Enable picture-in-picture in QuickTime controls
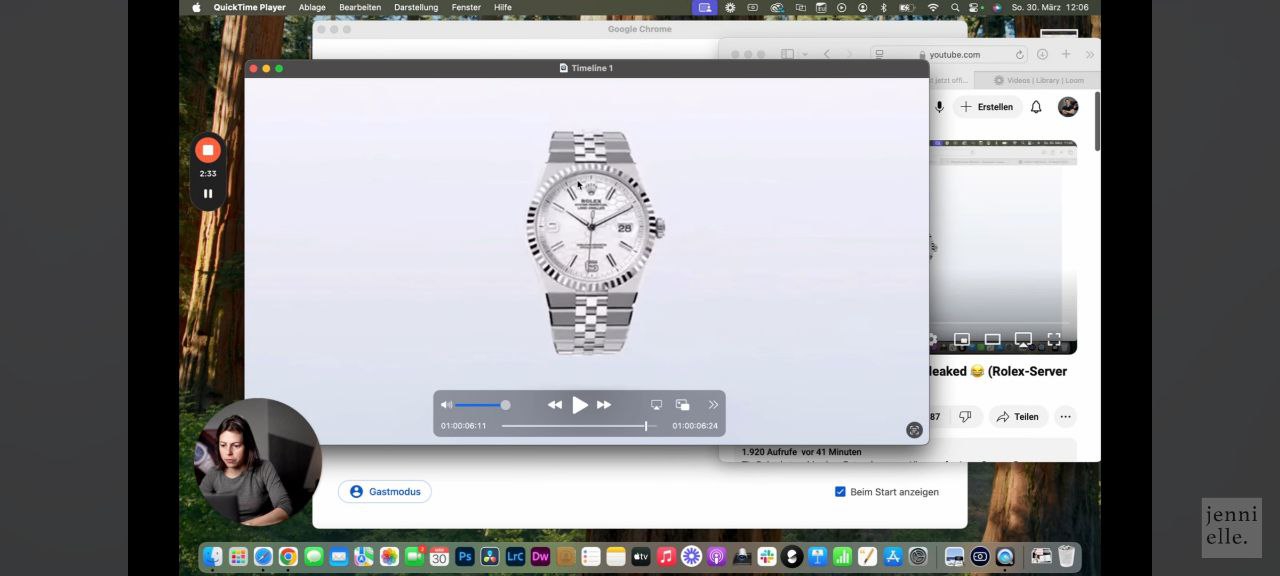The height and width of the screenshot is (576, 1280). pyautogui.click(x=683, y=405)
